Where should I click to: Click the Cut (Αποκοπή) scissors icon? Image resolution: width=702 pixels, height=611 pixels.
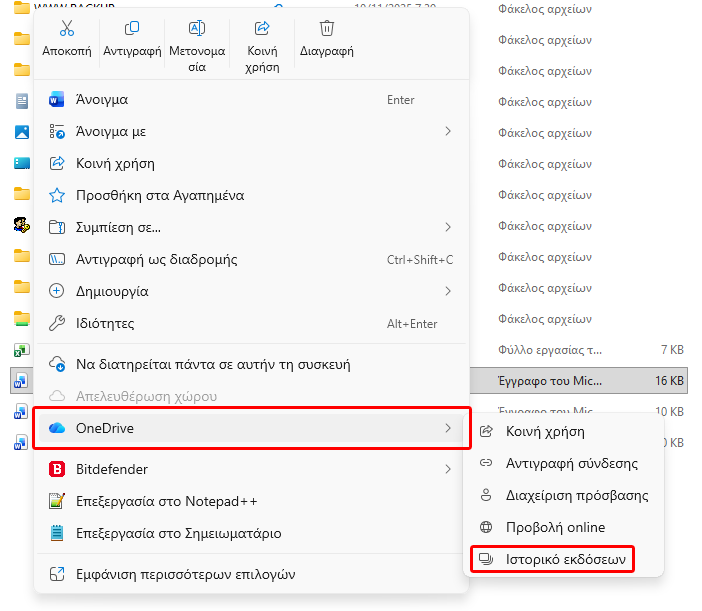tap(67, 29)
